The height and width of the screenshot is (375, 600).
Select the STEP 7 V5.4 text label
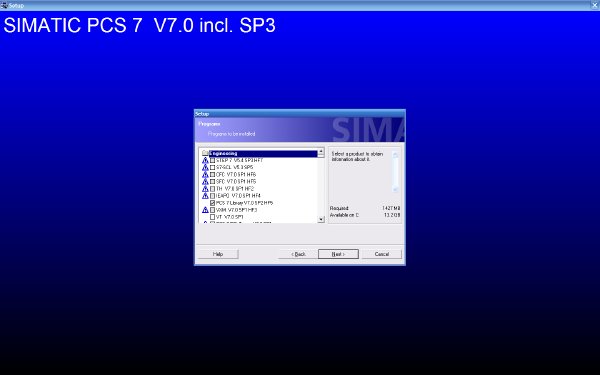(x=239, y=160)
